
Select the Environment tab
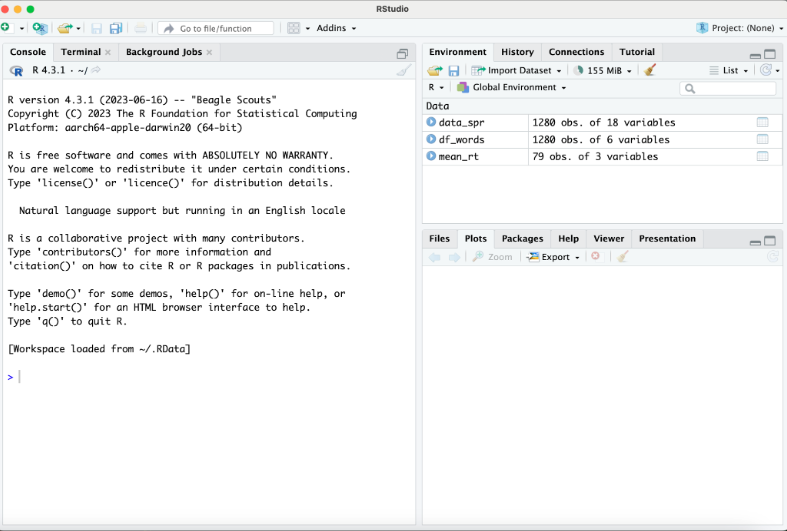[x=457, y=52]
